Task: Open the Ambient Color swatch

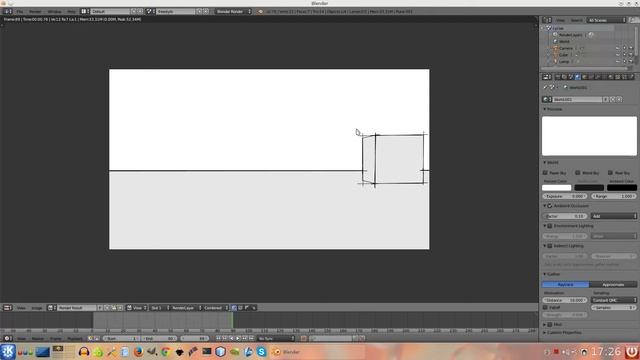Action: tap(622, 188)
